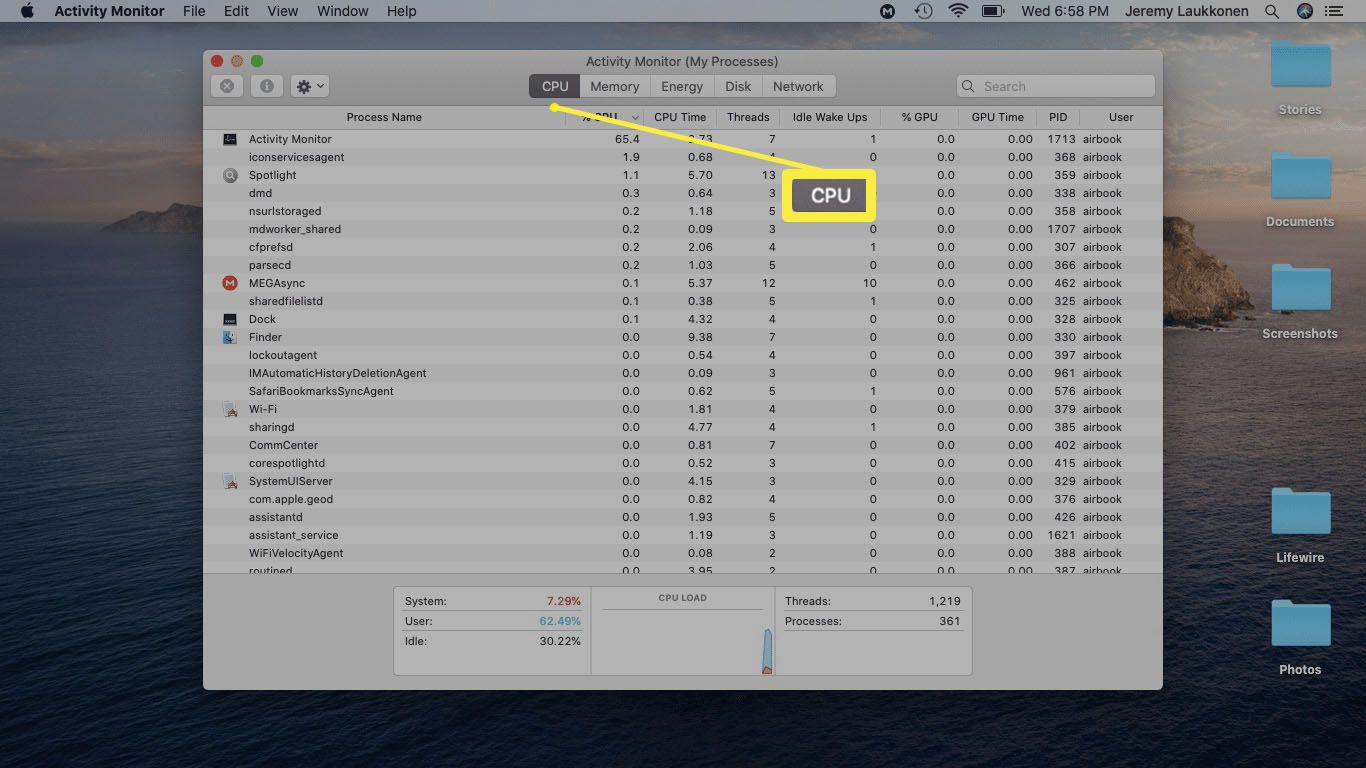Image resolution: width=1366 pixels, height=768 pixels.
Task: Click the battery status menu bar icon
Action: tap(993, 11)
